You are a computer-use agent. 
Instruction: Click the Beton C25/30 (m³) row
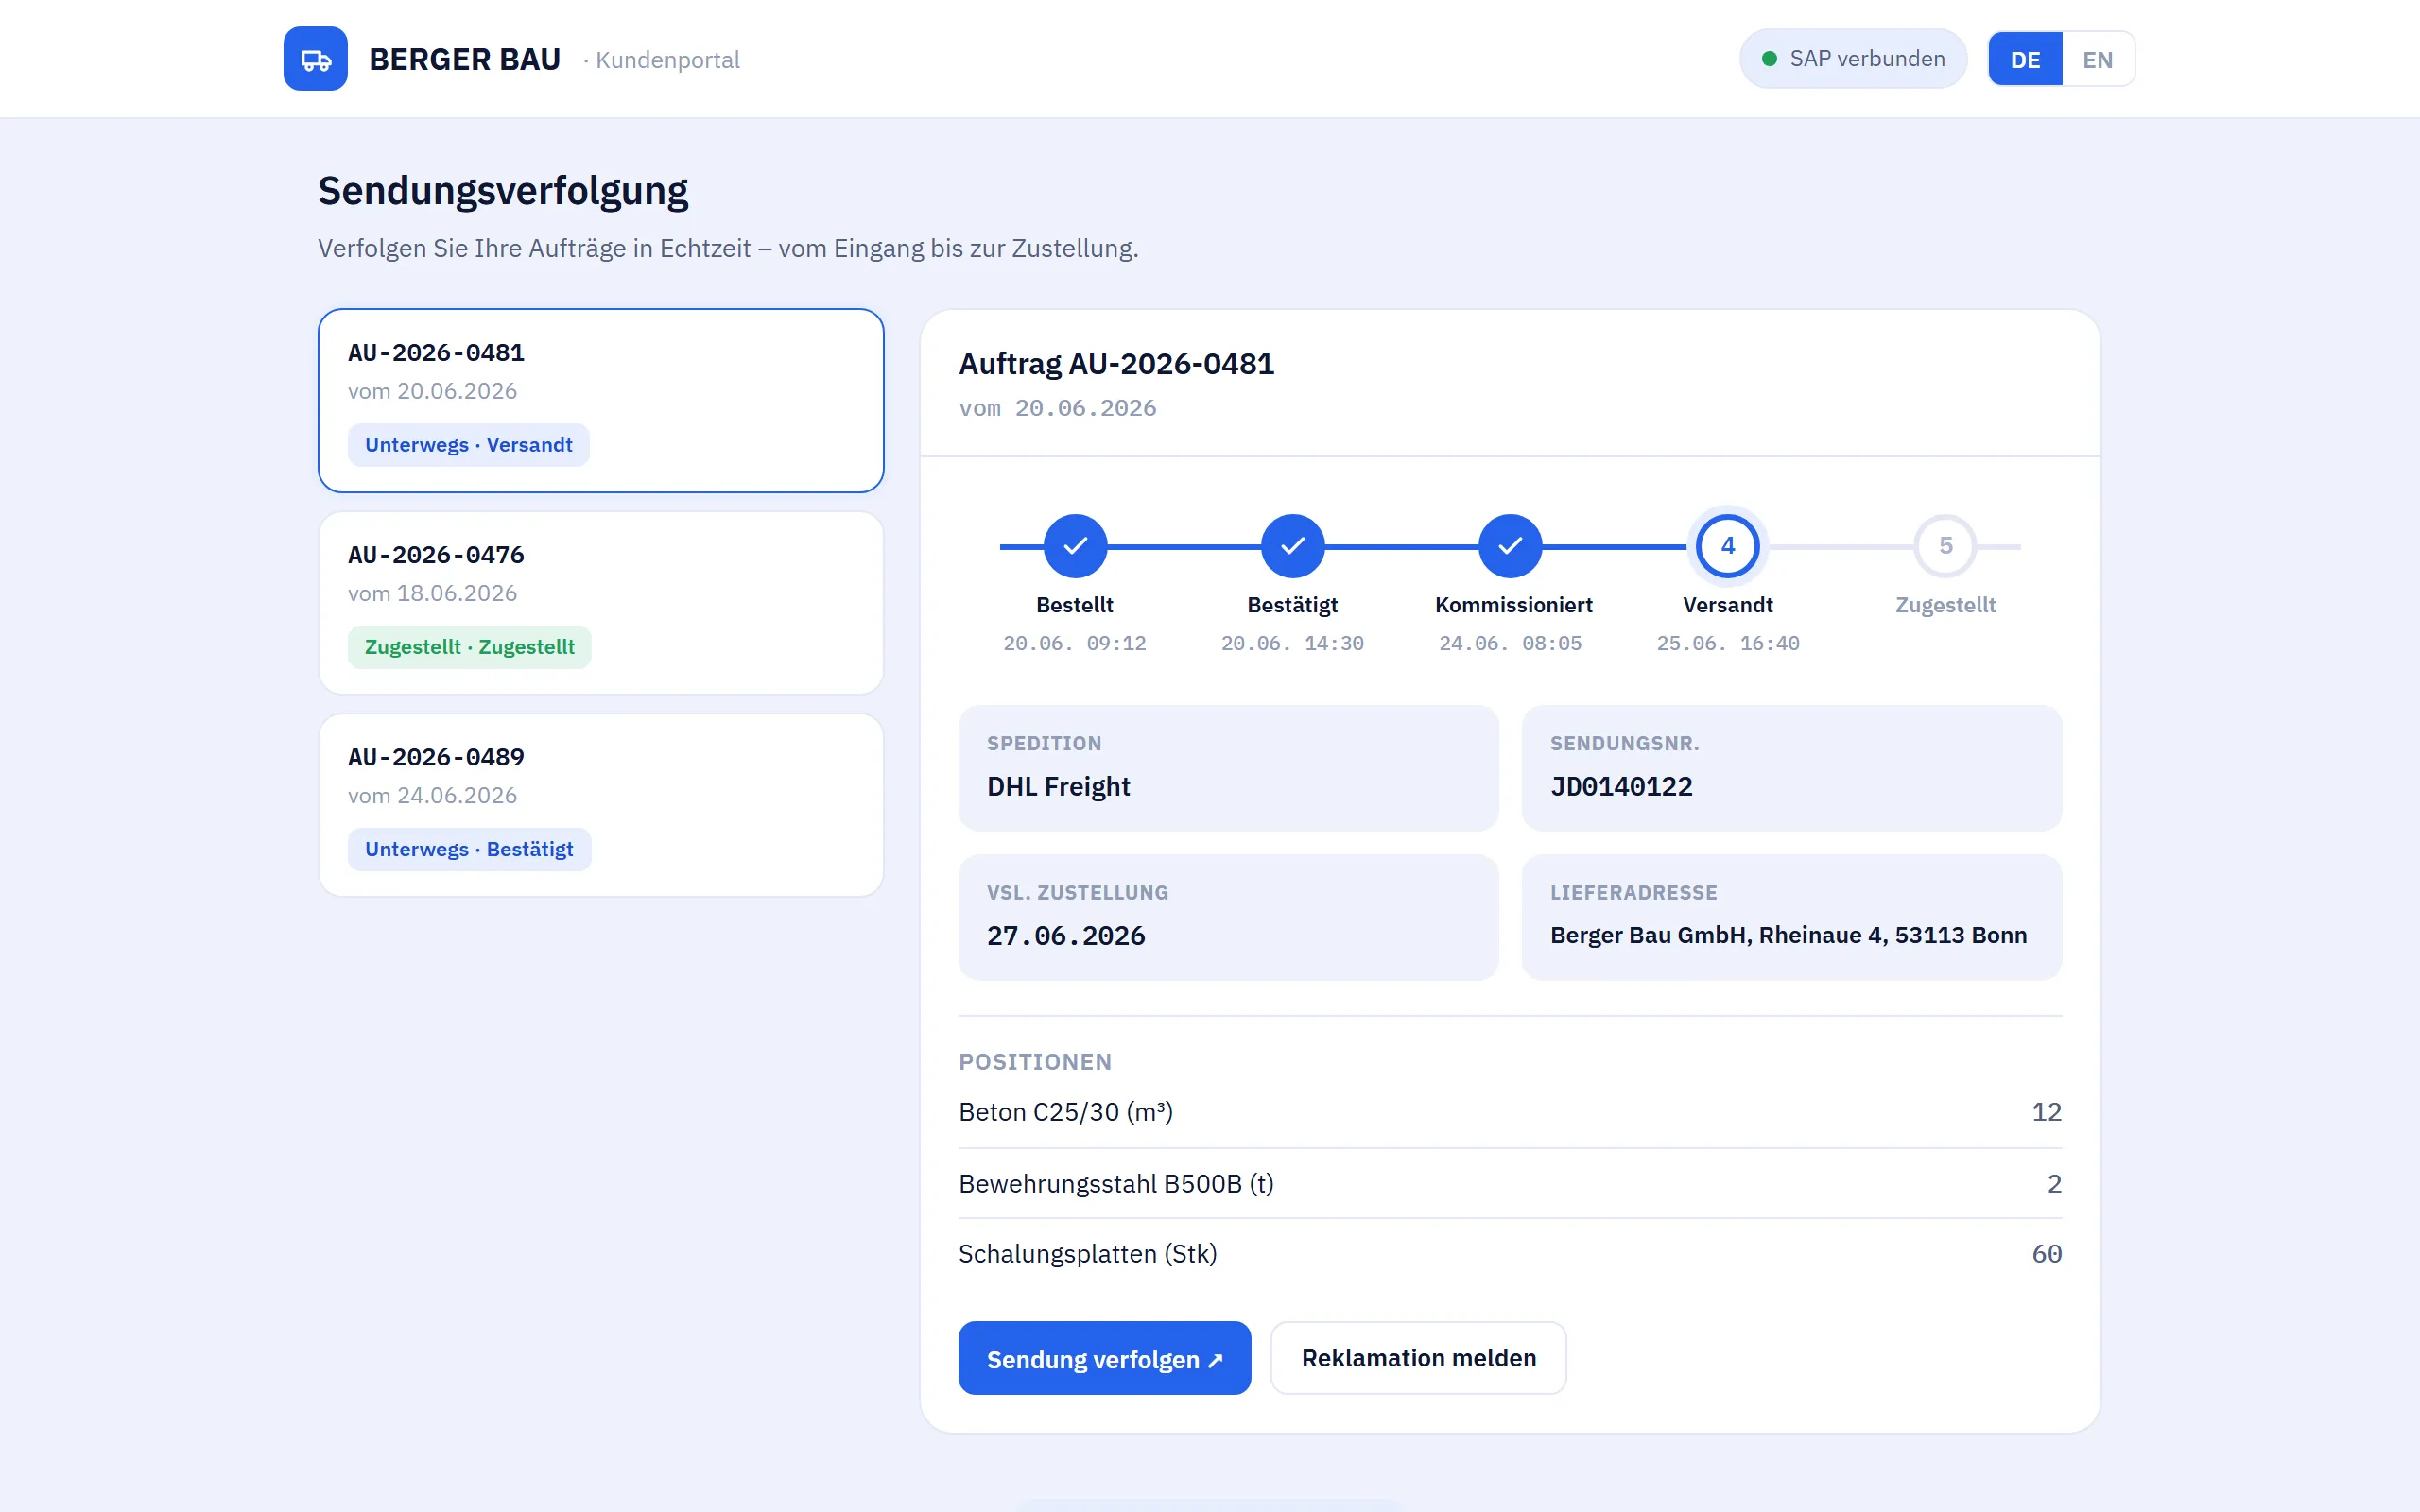(x=1510, y=1112)
